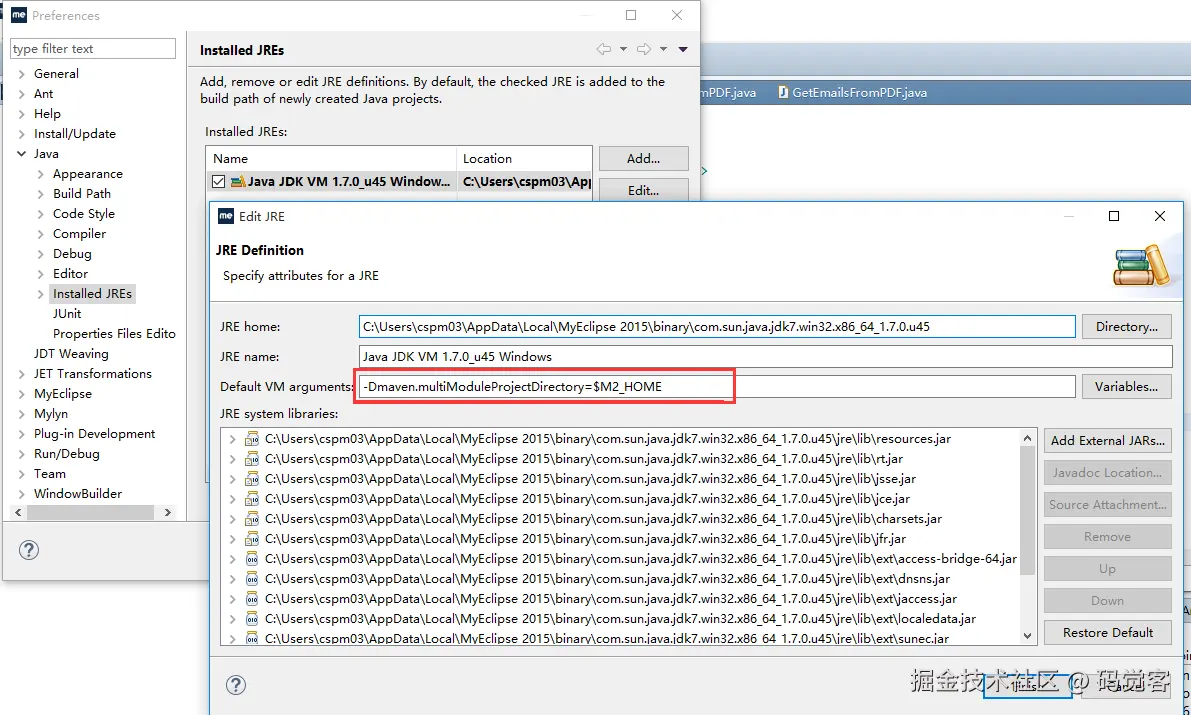Expand the Team preferences node
Viewport: 1191px width, 715px height.
(21, 473)
